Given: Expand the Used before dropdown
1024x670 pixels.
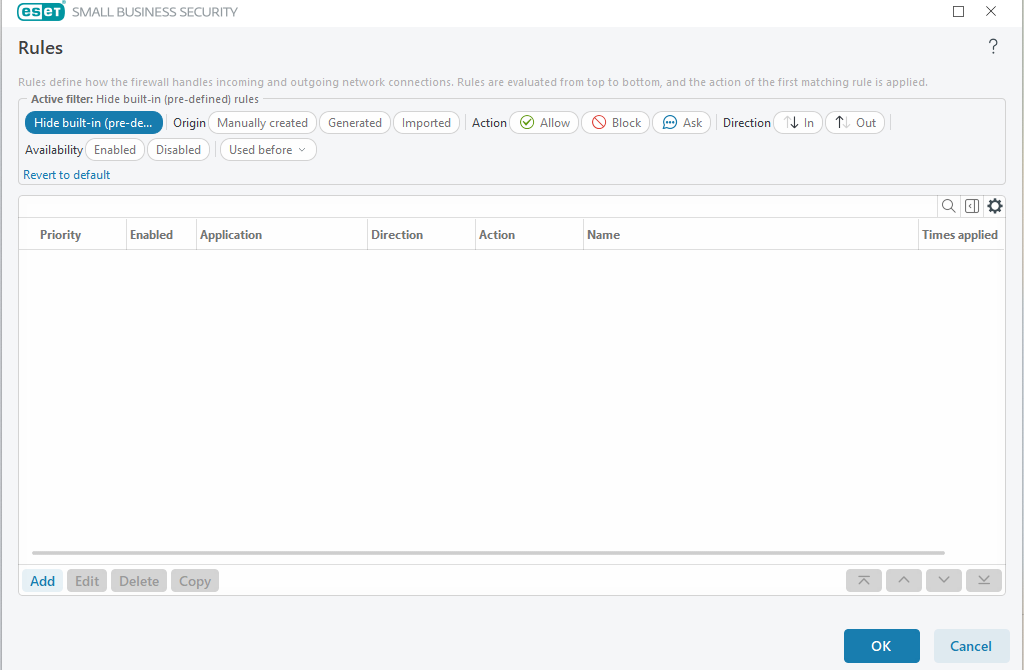Looking at the screenshot, I should tap(268, 150).
